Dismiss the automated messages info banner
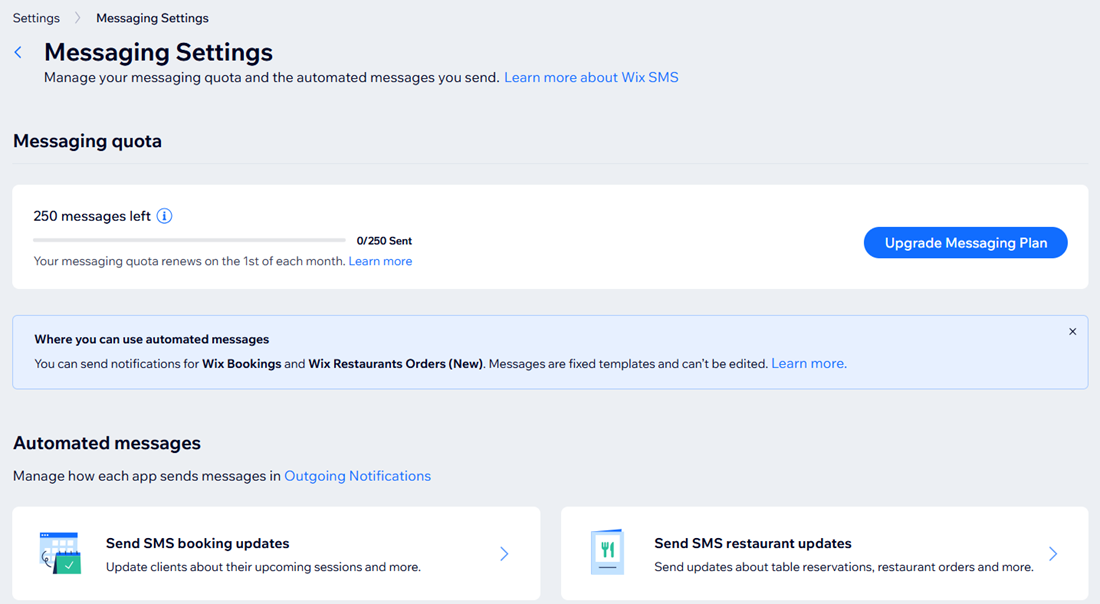The height and width of the screenshot is (604, 1100). point(1072,331)
